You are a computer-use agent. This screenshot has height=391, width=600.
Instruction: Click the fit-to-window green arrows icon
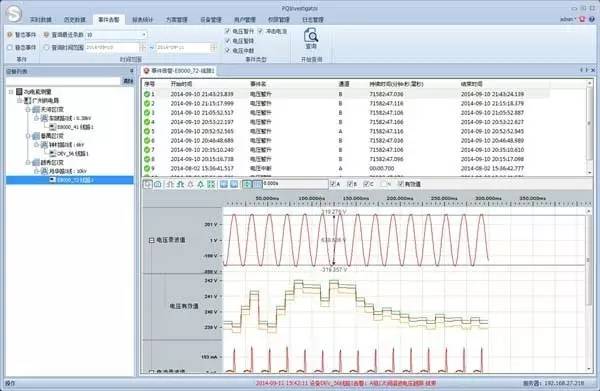pos(211,184)
